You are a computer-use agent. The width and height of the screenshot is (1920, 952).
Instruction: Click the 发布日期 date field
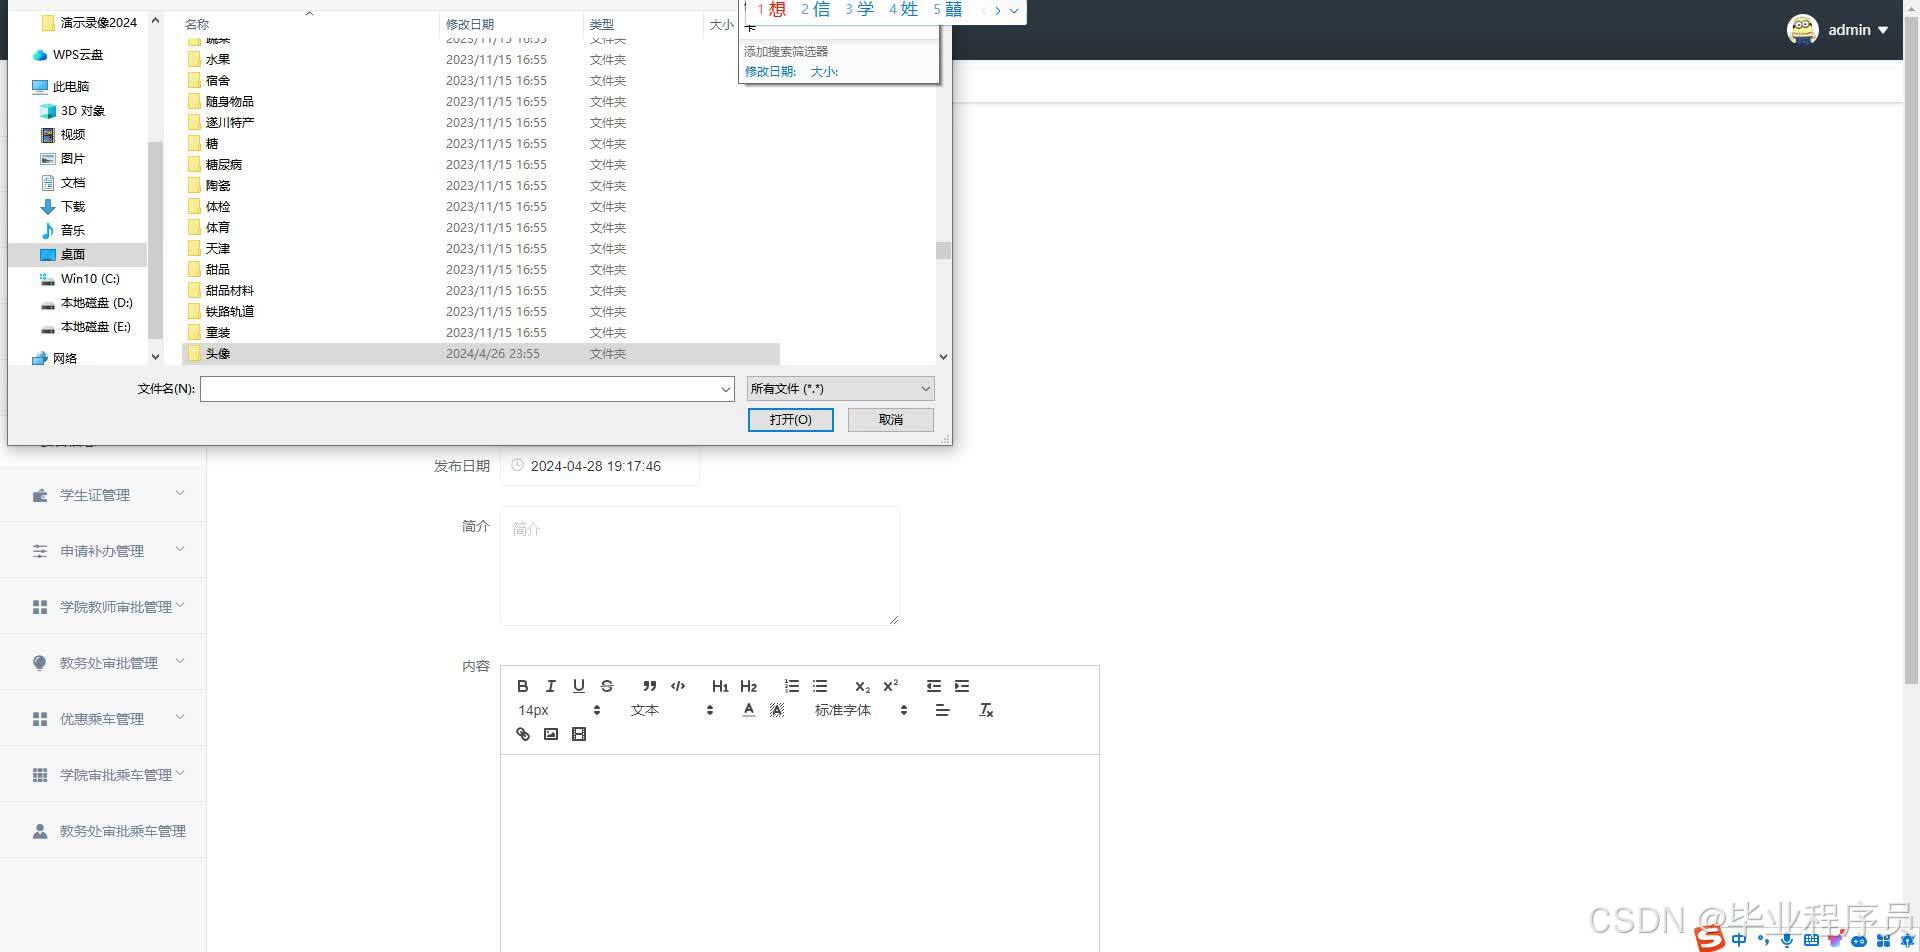click(599, 466)
